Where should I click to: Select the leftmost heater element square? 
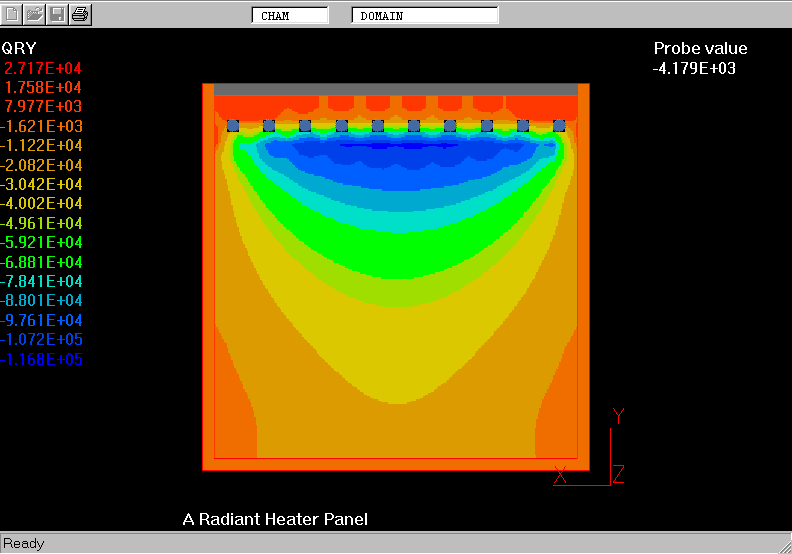pos(233,125)
